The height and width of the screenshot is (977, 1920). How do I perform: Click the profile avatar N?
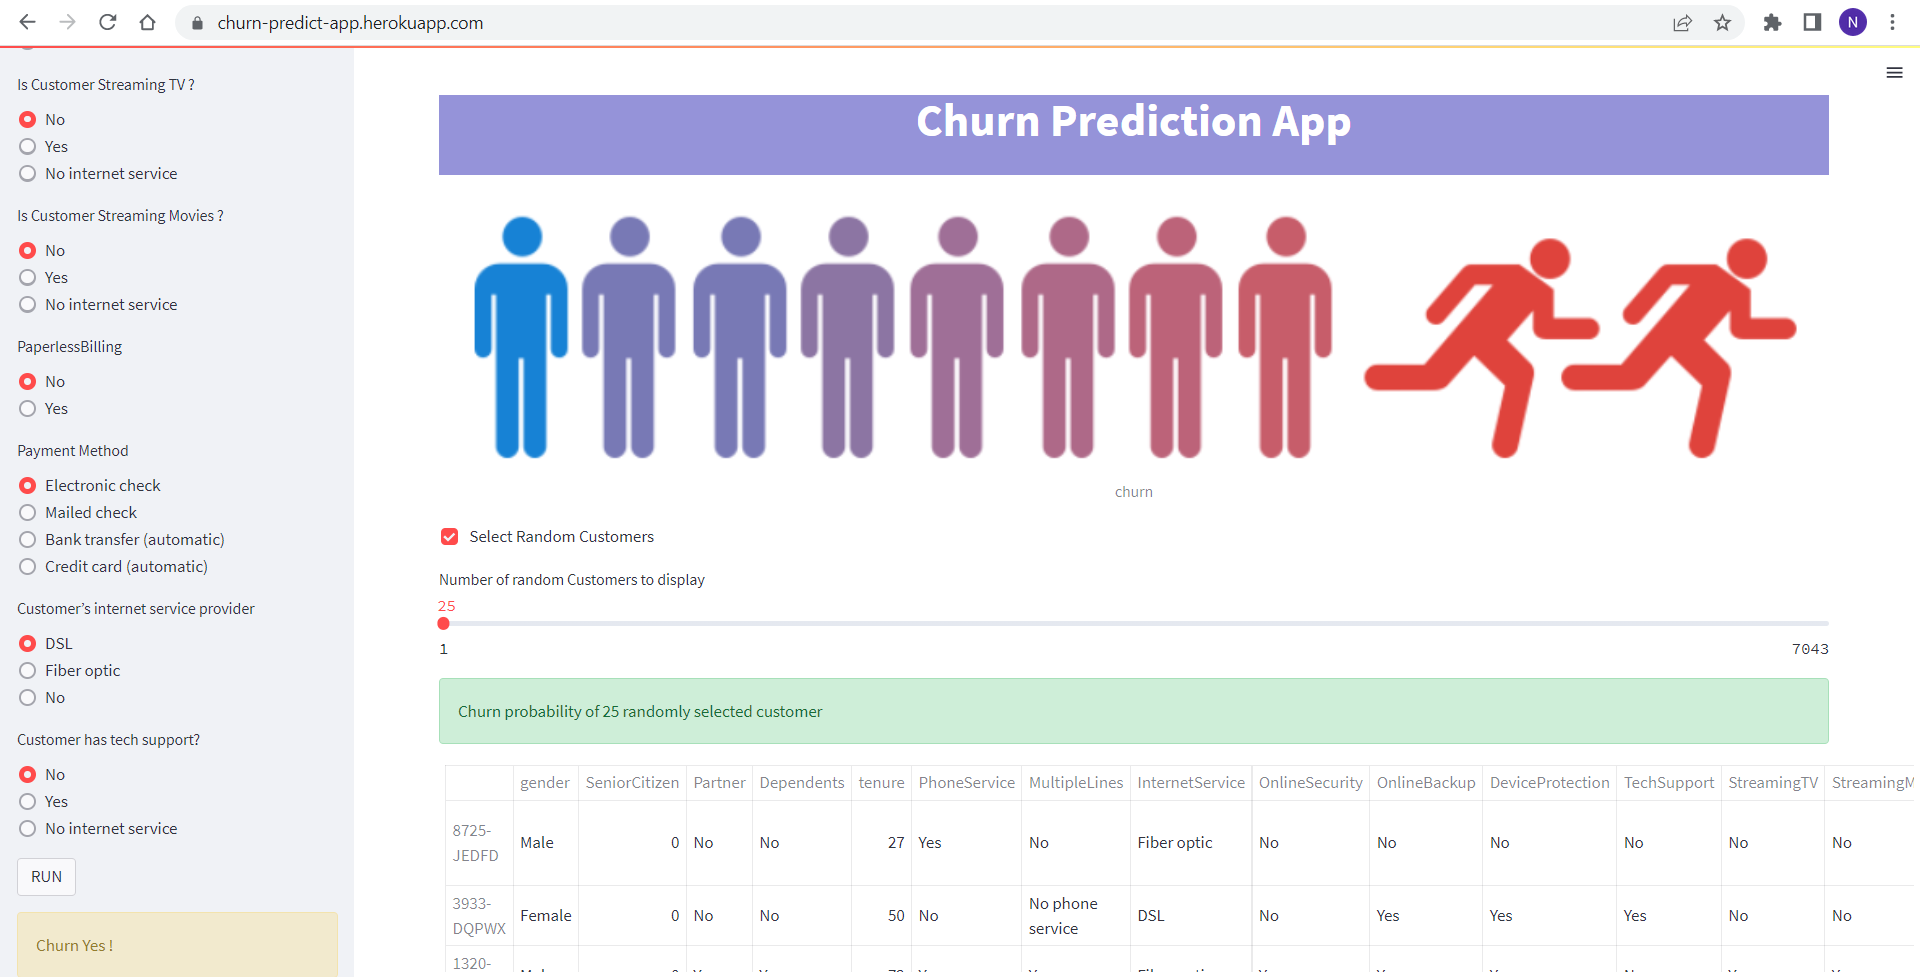(x=1853, y=22)
